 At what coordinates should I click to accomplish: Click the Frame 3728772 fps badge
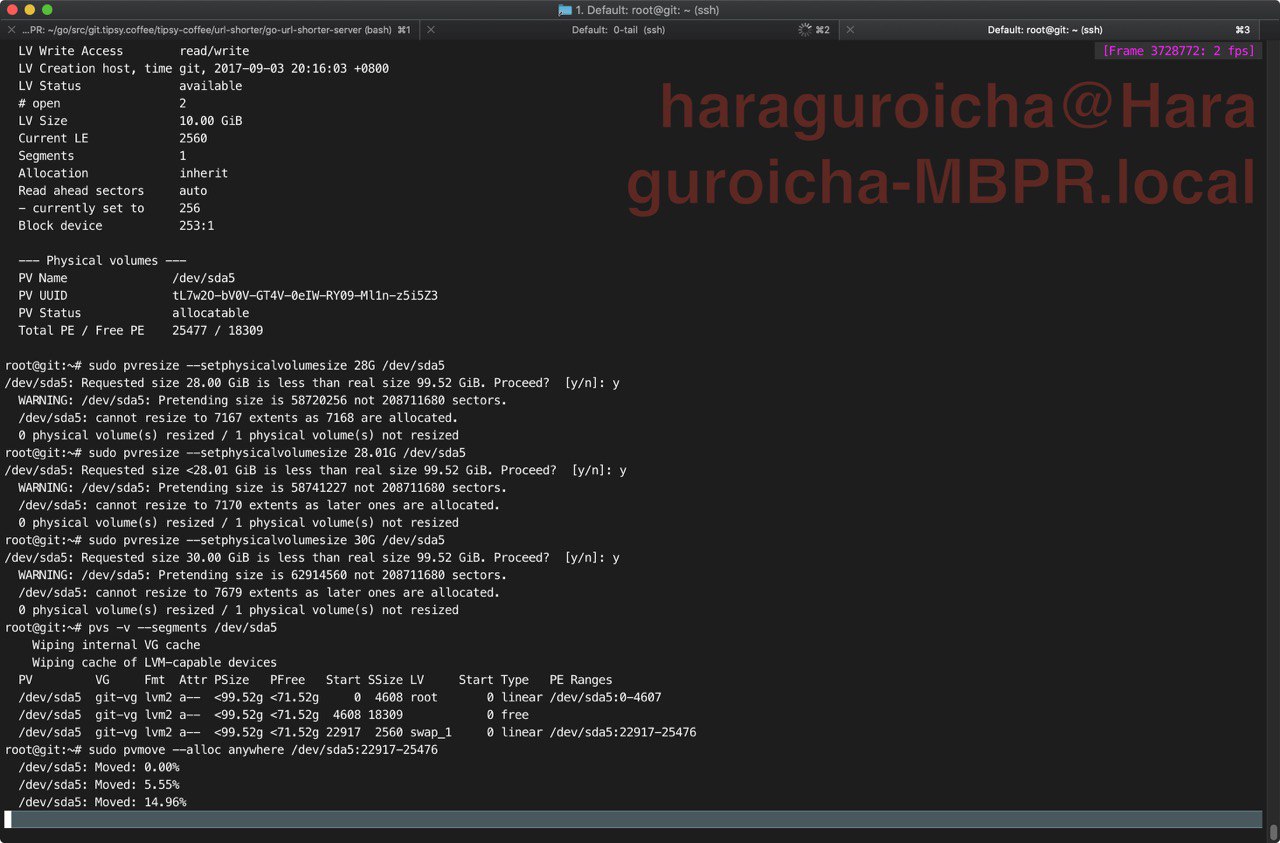click(1178, 50)
